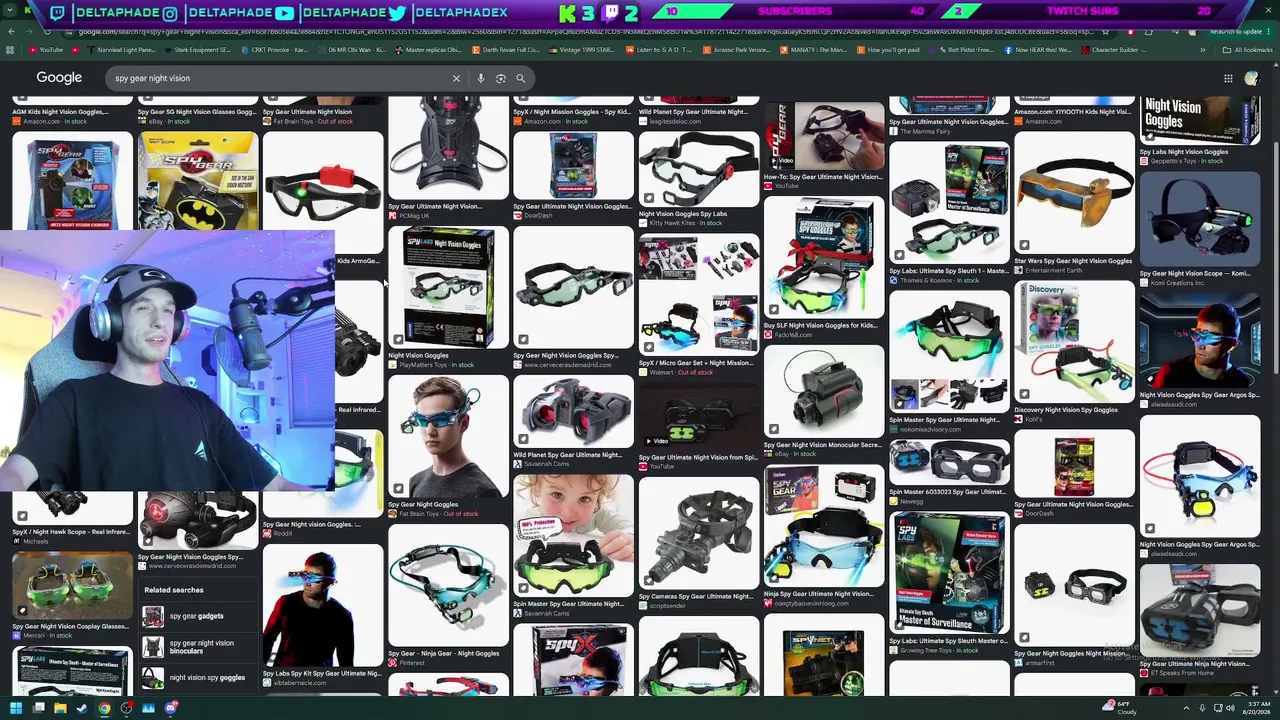Viewport: 1280px width, 720px height.
Task: Open 'Spy Gear Night Goggles' Fat Brain Toys image
Action: [448, 438]
